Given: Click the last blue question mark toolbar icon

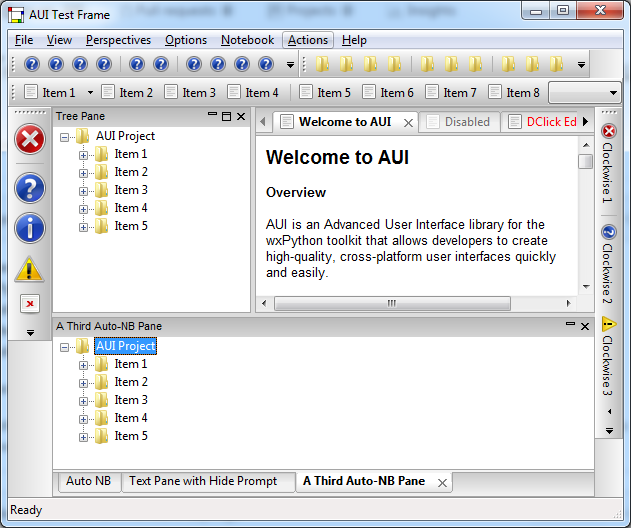Looking at the screenshot, I should [266, 64].
